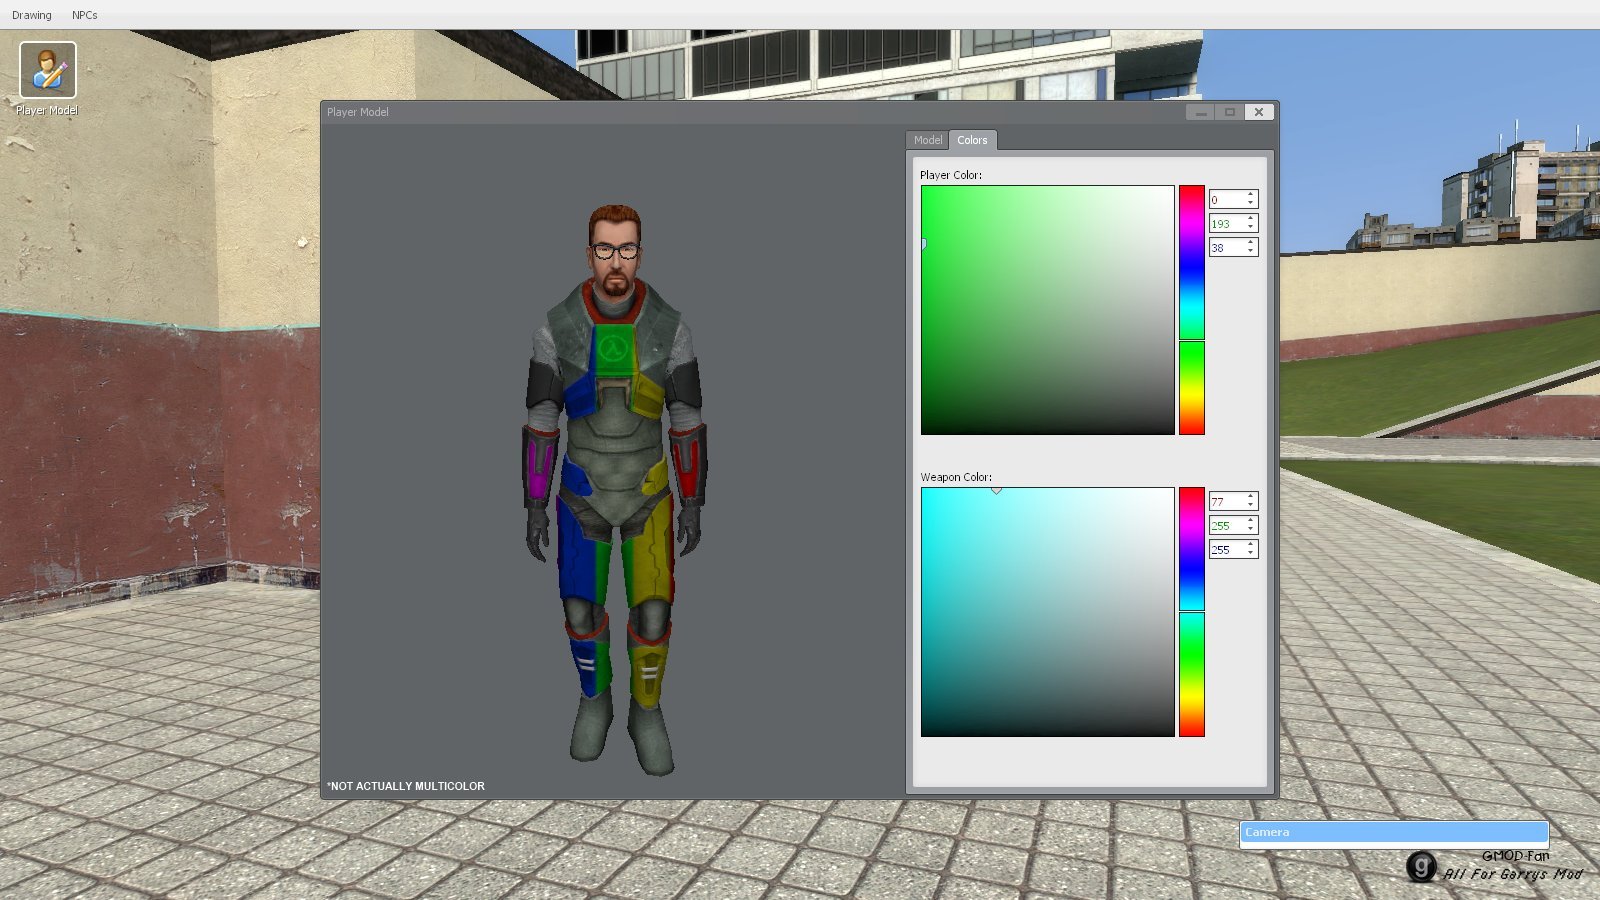Select the Camera tool entry
This screenshot has width=1600, height=900.
click(x=1394, y=832)
